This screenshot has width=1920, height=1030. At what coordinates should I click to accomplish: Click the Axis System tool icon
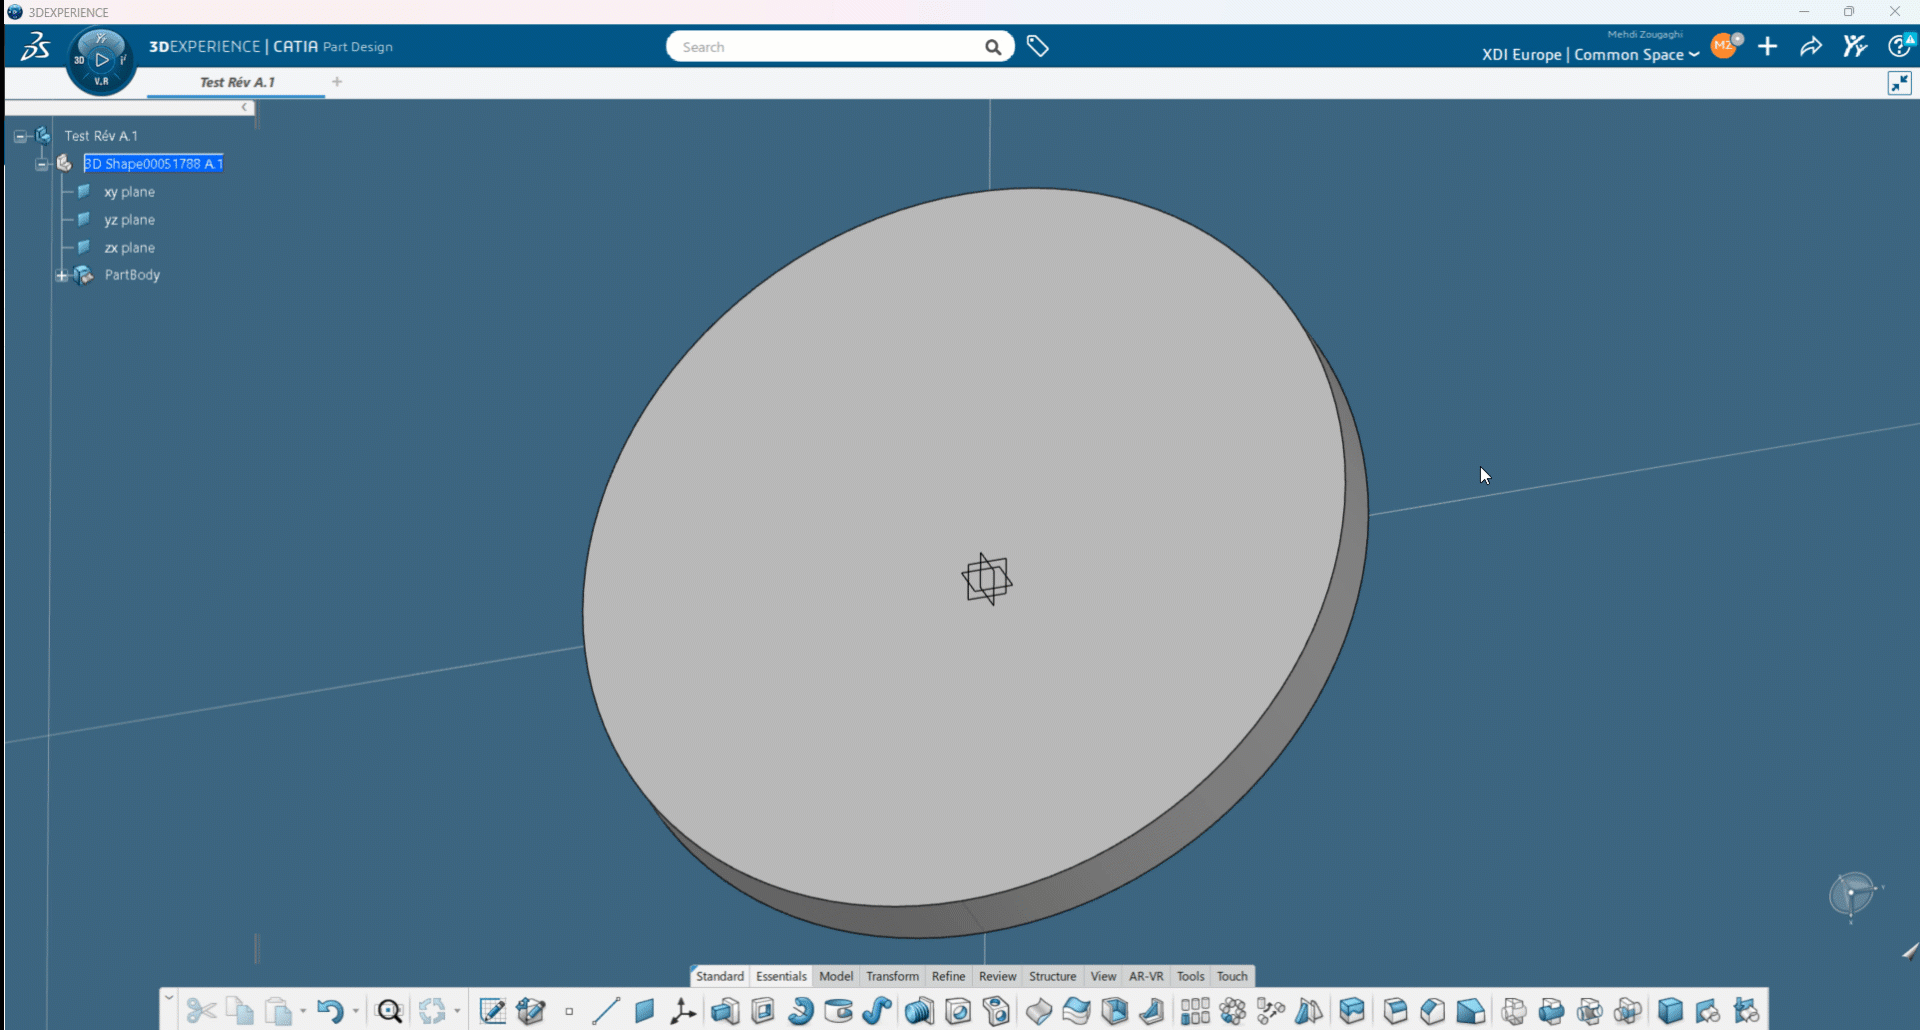point(683,1011)
